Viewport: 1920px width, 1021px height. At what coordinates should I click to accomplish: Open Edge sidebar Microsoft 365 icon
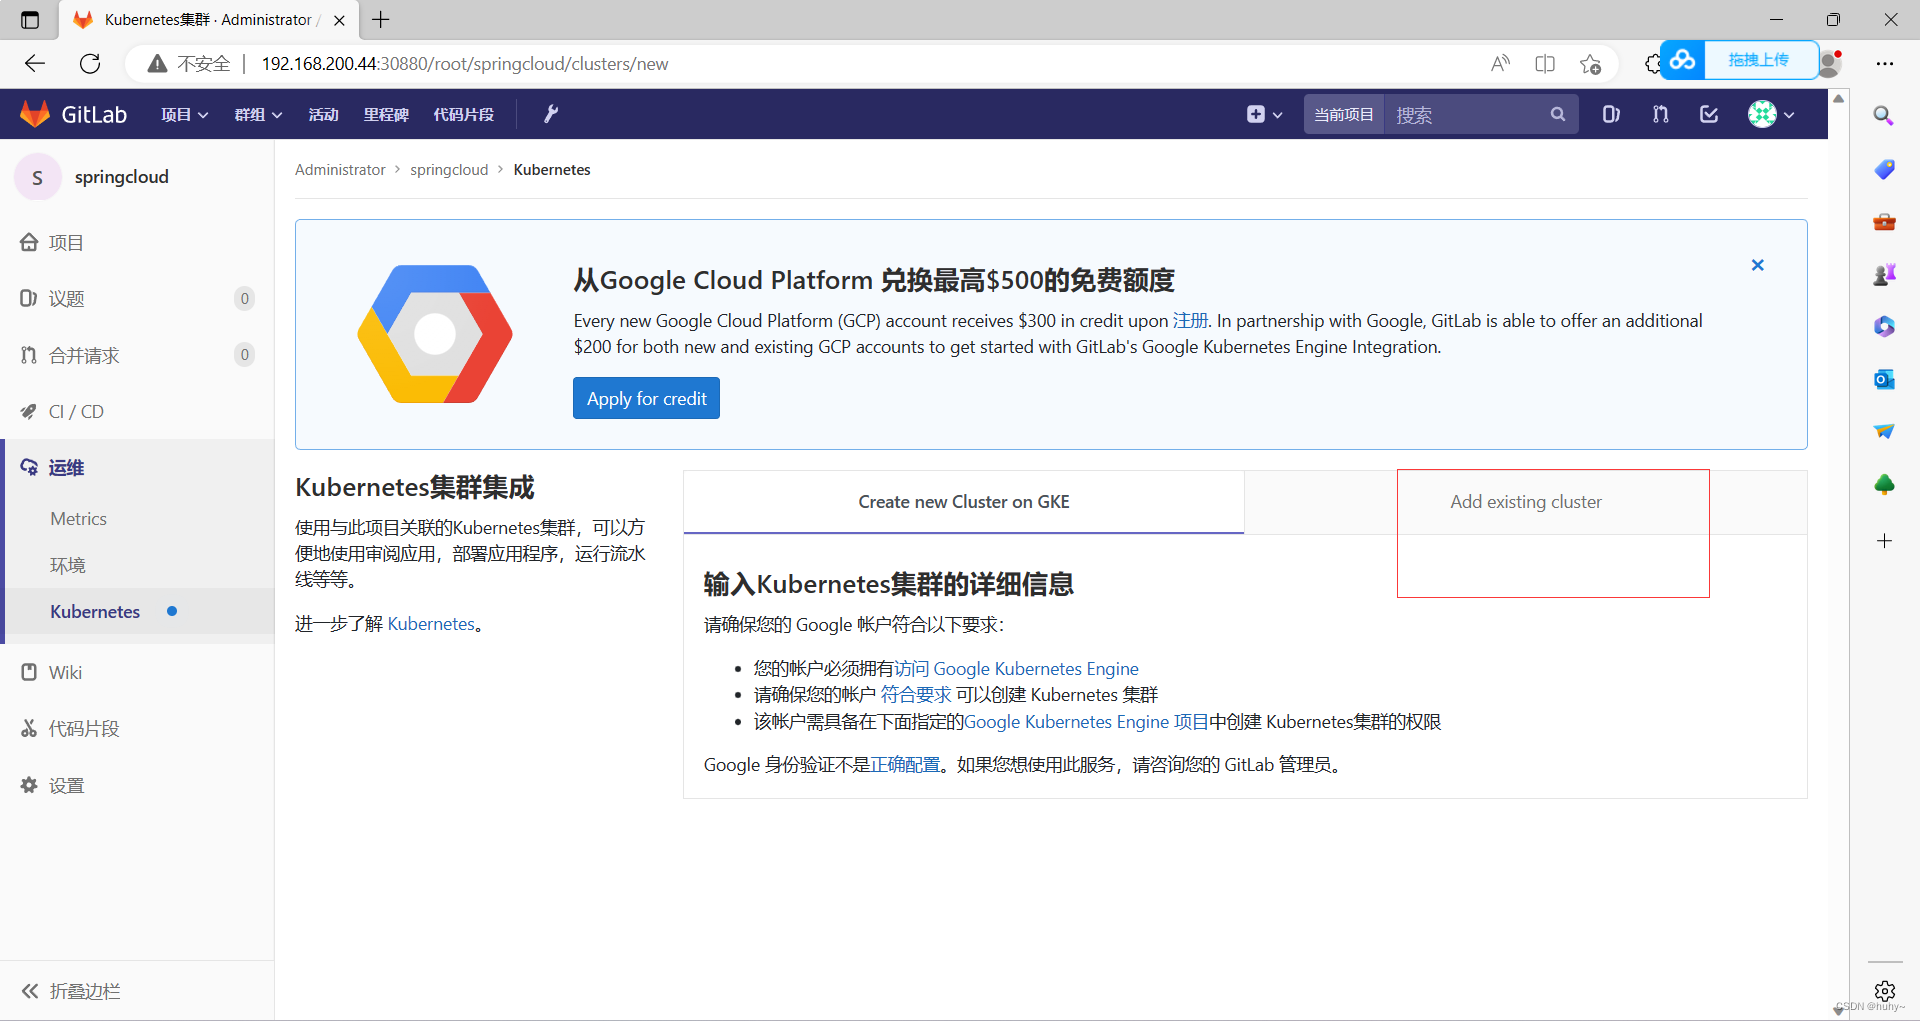tap(1884, 326)
